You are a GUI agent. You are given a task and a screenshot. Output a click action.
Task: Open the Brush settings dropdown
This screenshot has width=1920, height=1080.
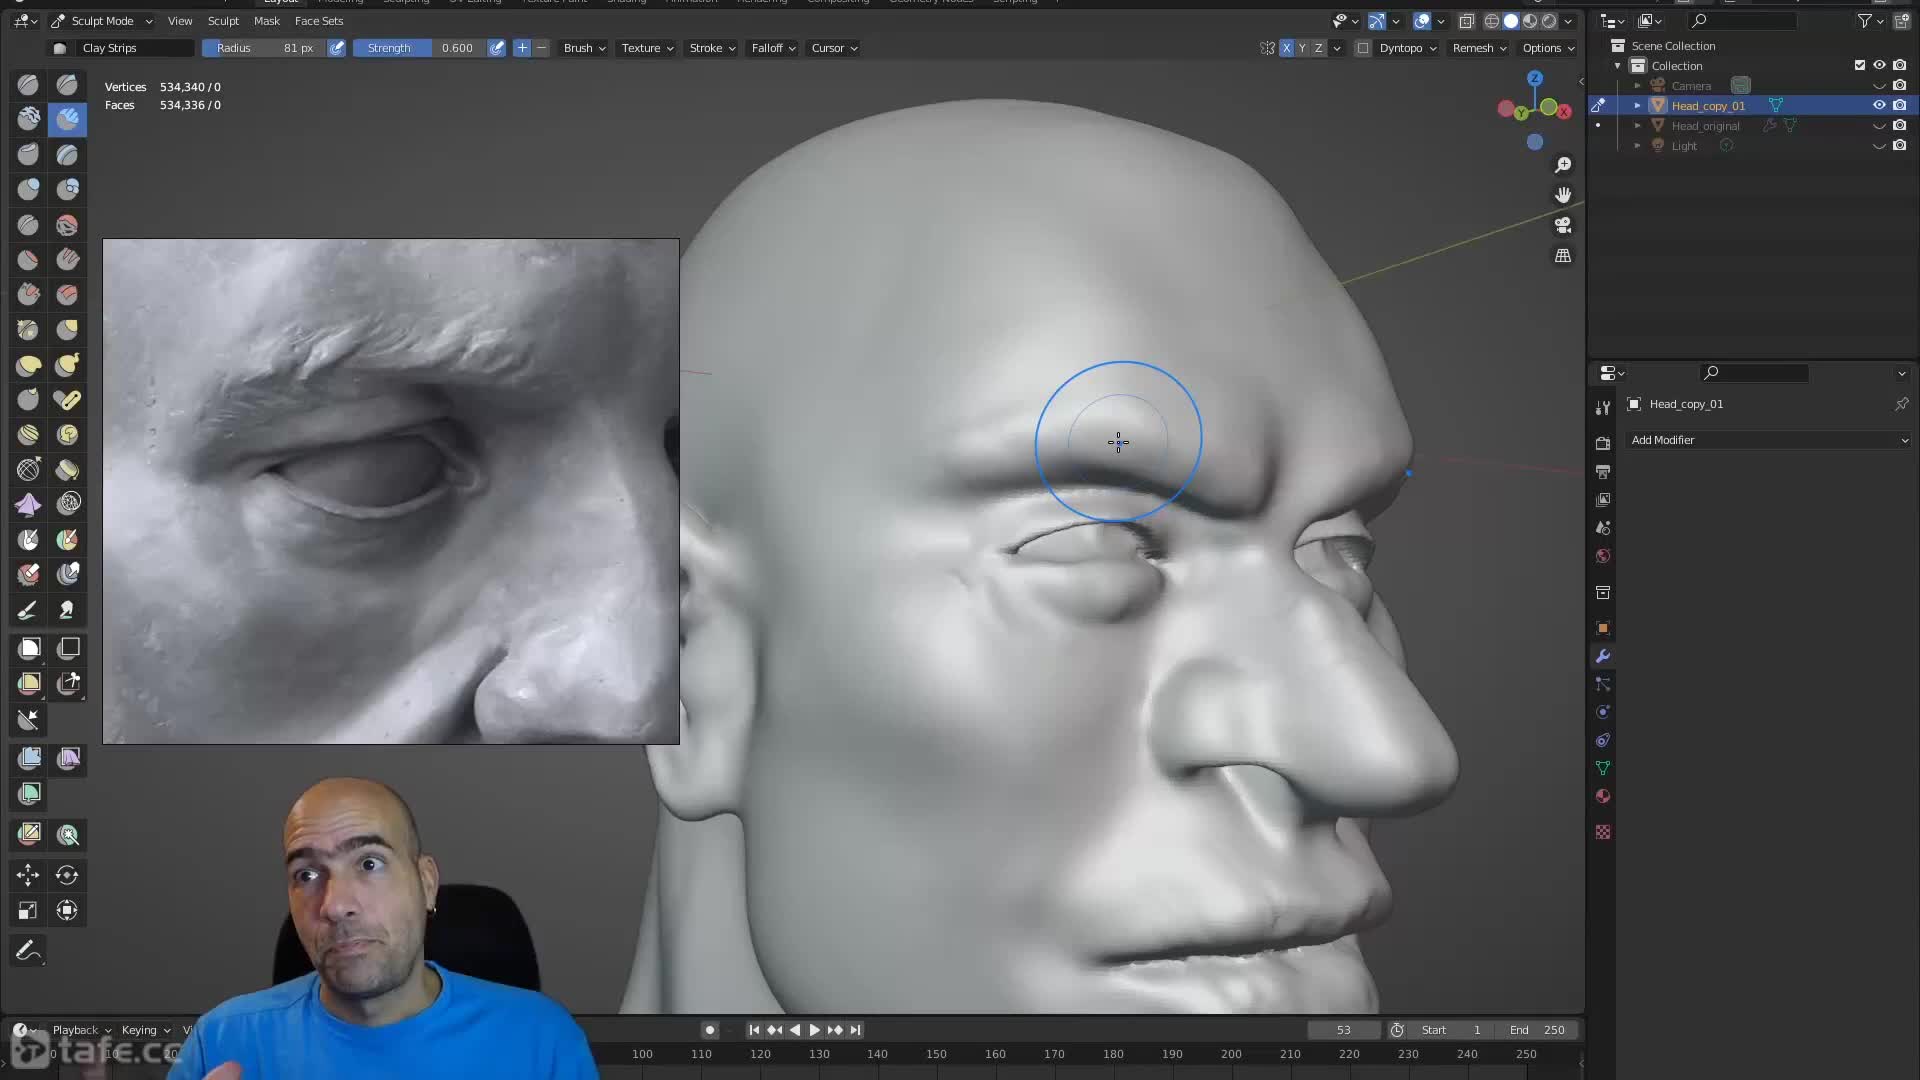point(584,48)
